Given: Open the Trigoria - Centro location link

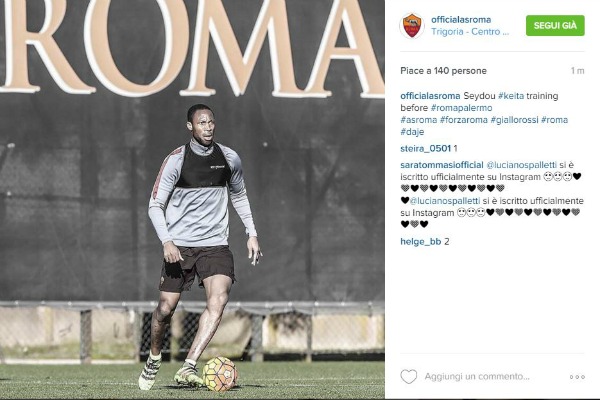Looking at the screenshot, I should [x=470, y=32].
